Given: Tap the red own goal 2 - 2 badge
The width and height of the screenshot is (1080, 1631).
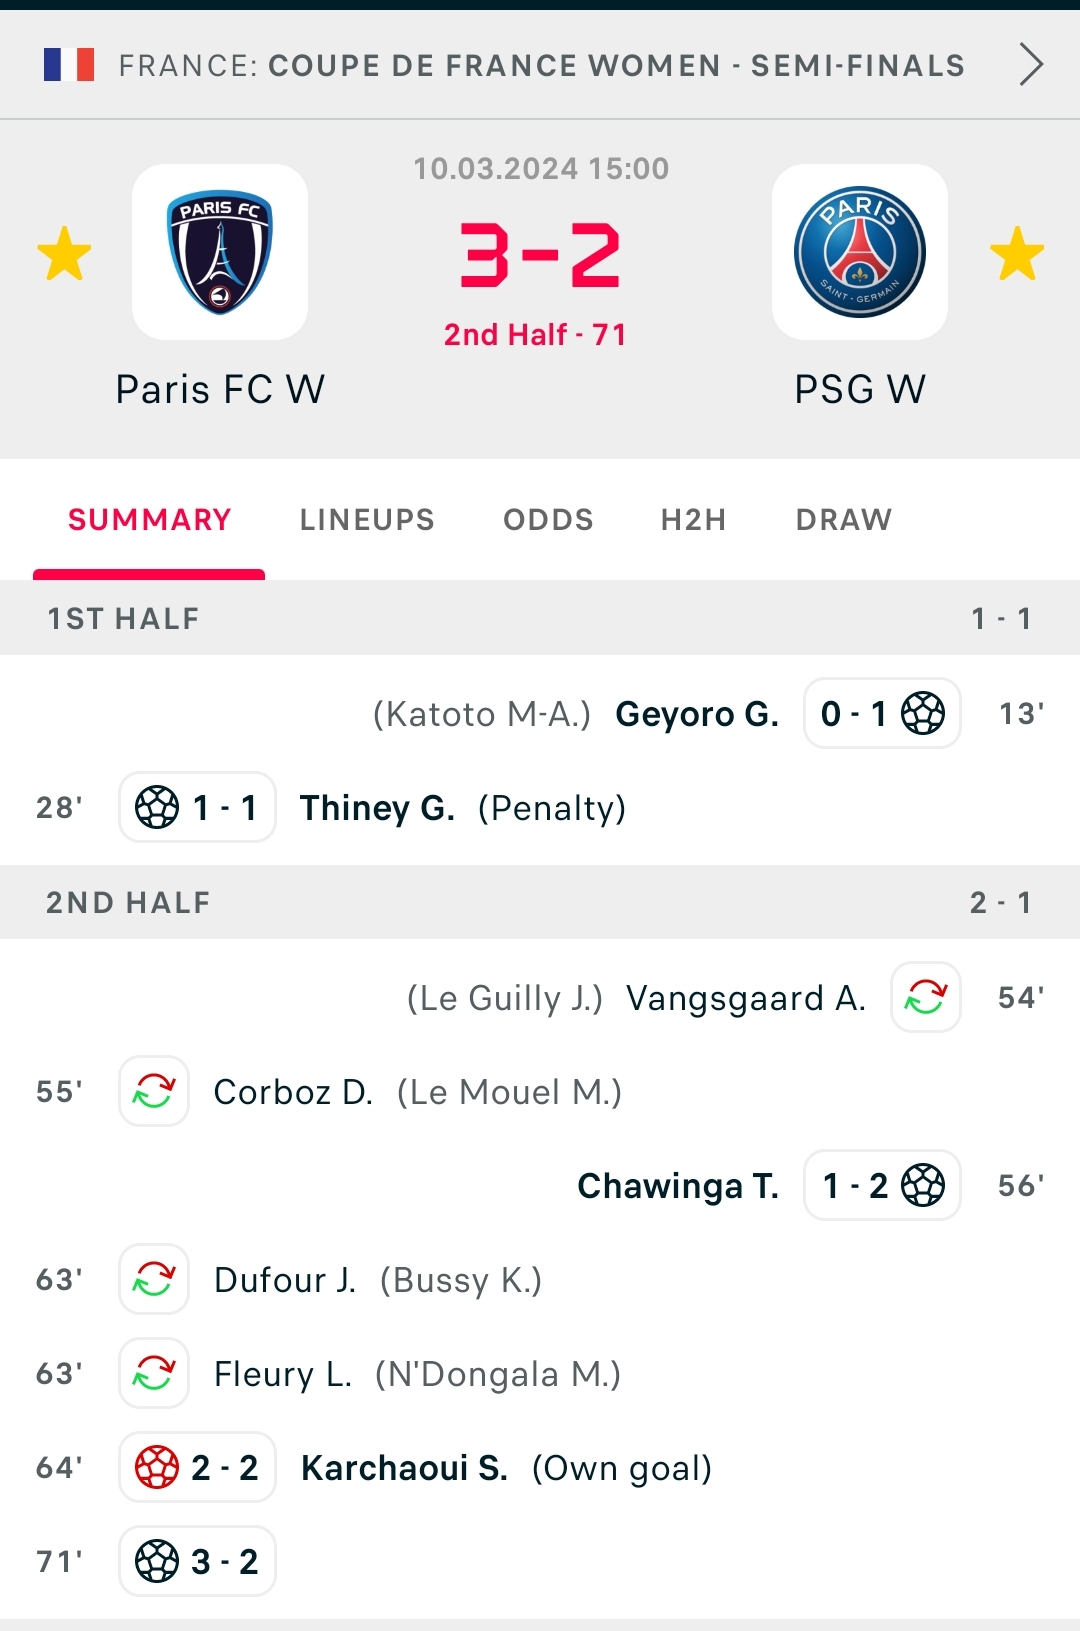Looking at the screenshot, I should [197, 1467].
